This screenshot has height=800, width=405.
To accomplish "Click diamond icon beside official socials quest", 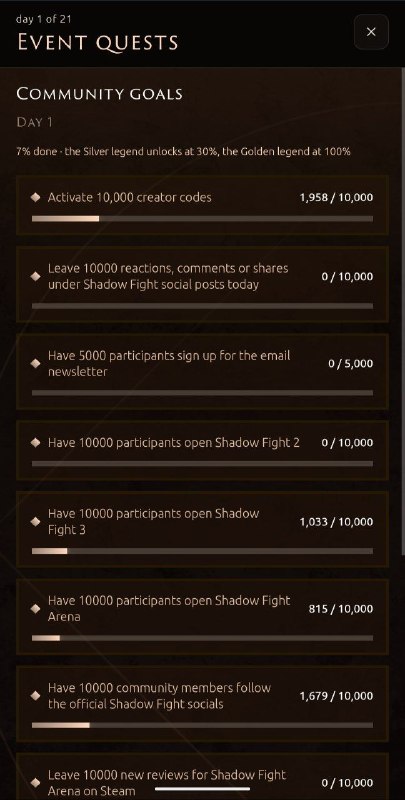I will click(35, 695).
